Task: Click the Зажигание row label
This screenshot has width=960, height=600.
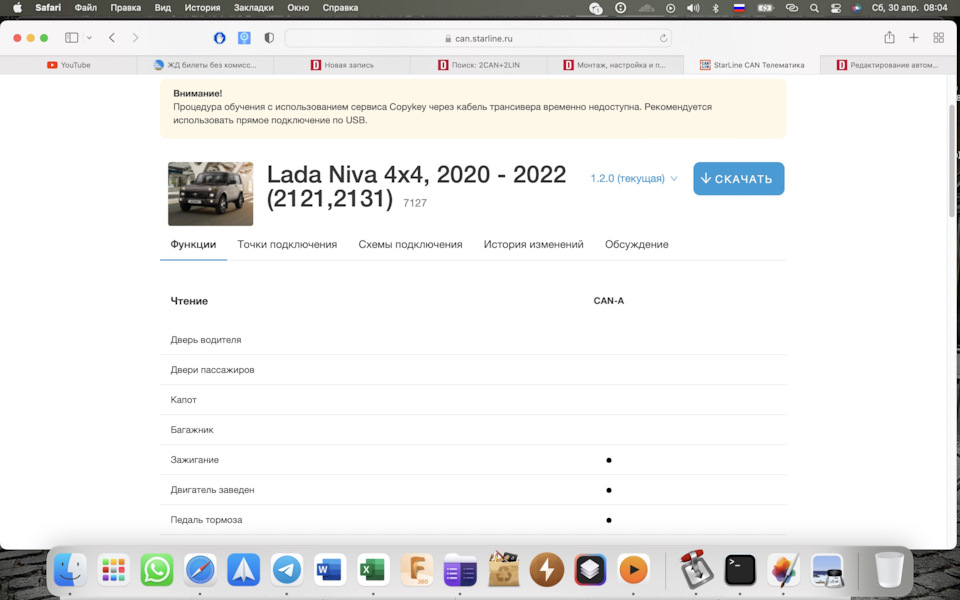Action: (195, 460)
